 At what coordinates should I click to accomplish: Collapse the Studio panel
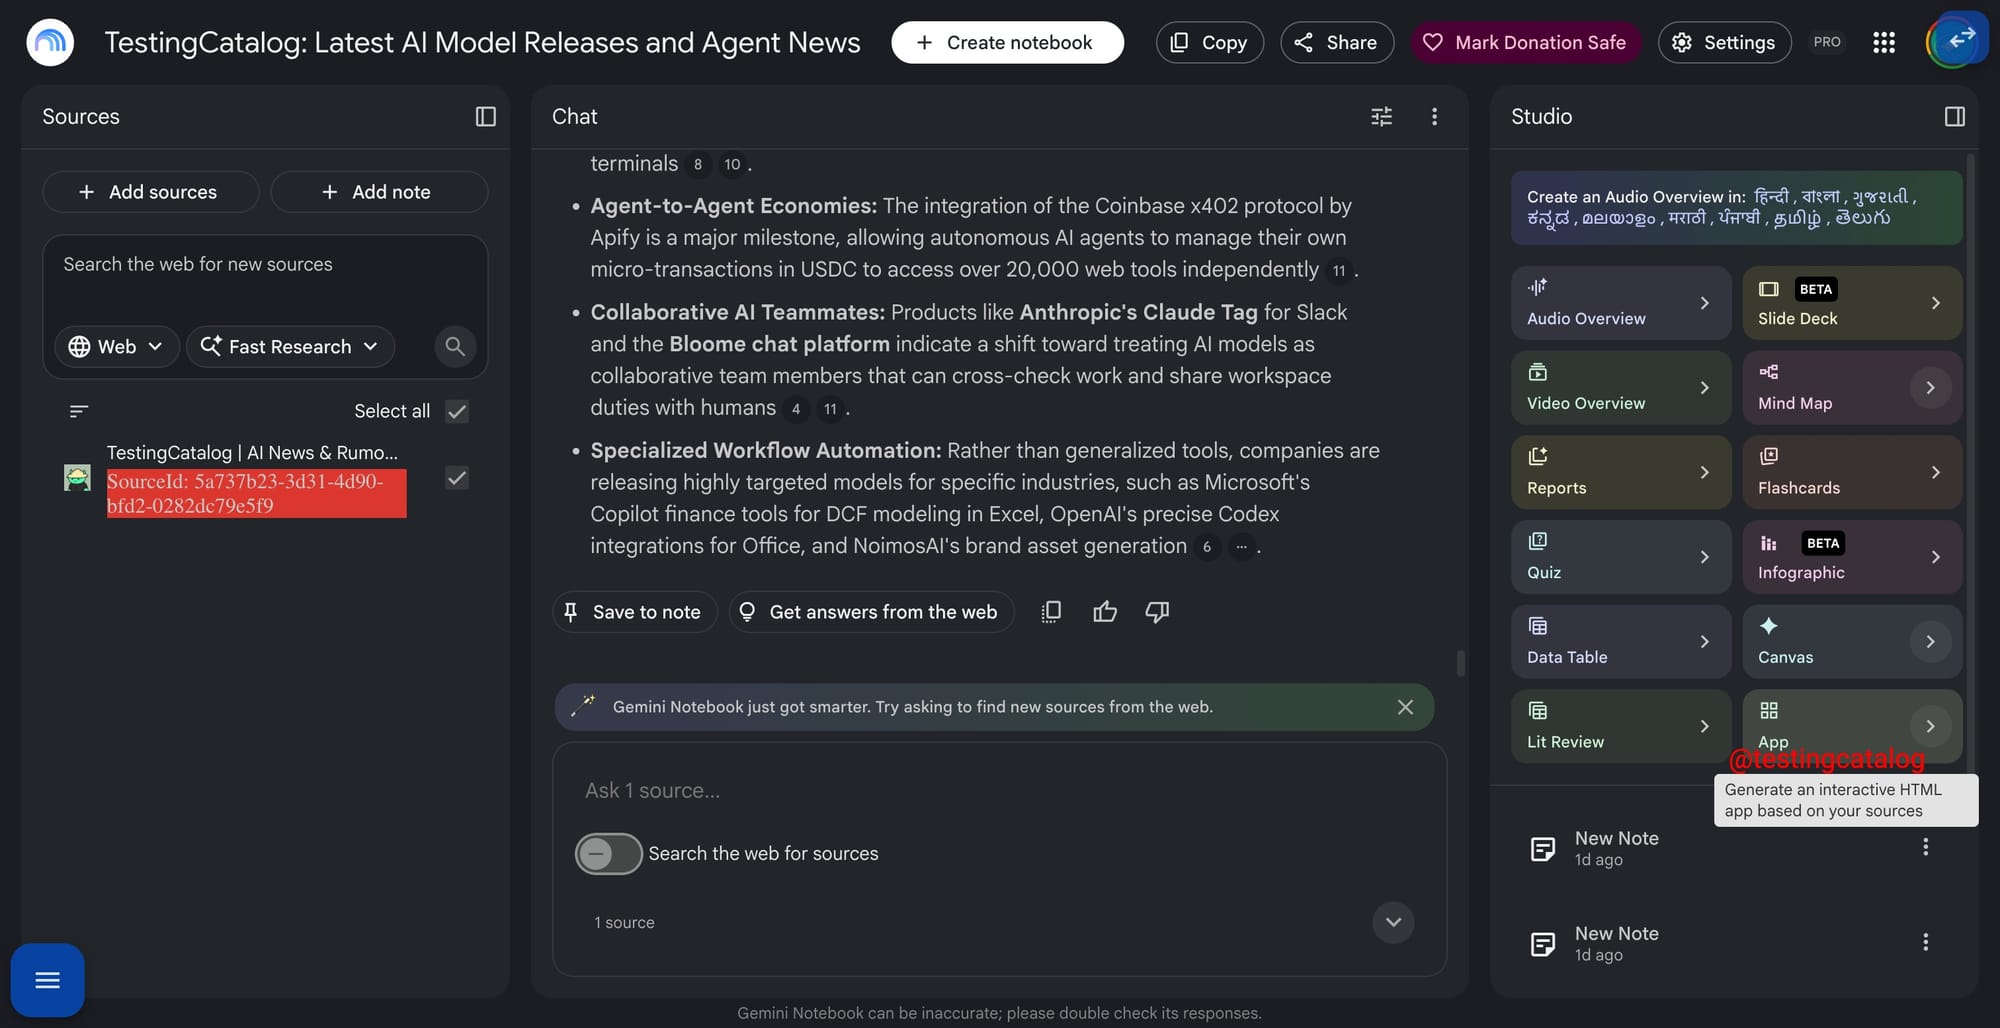coord(1954,117)
